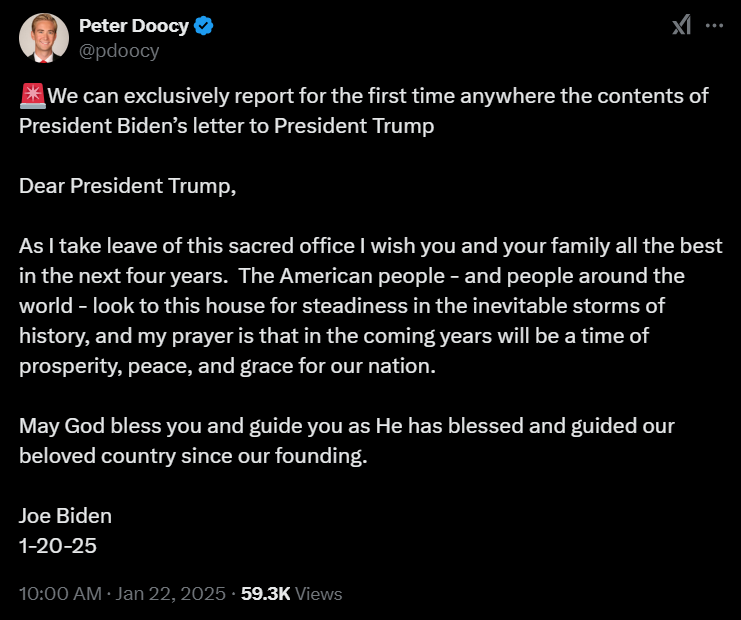The width and height of the screenshot is (741, 620).
Task: Click the red siren emoji
Action: click(33, 96)
